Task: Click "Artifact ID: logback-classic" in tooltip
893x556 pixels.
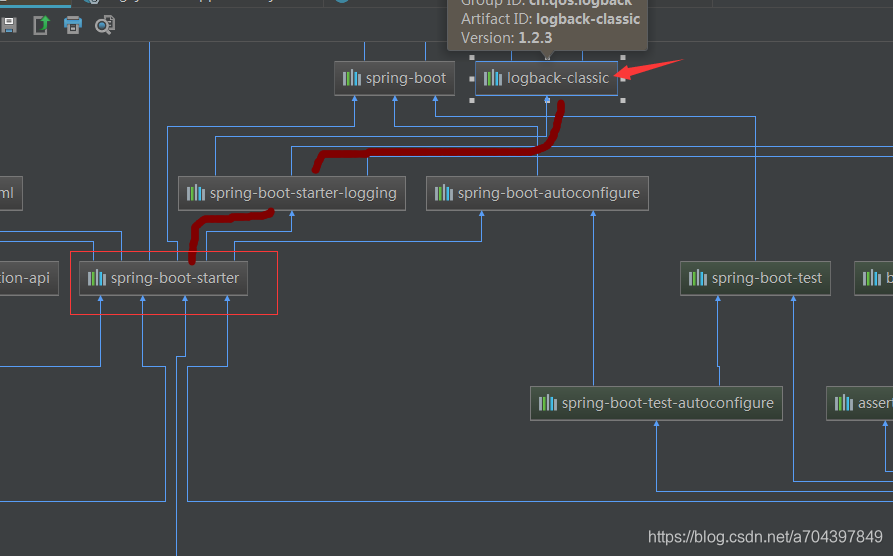Action: (550, 19)
